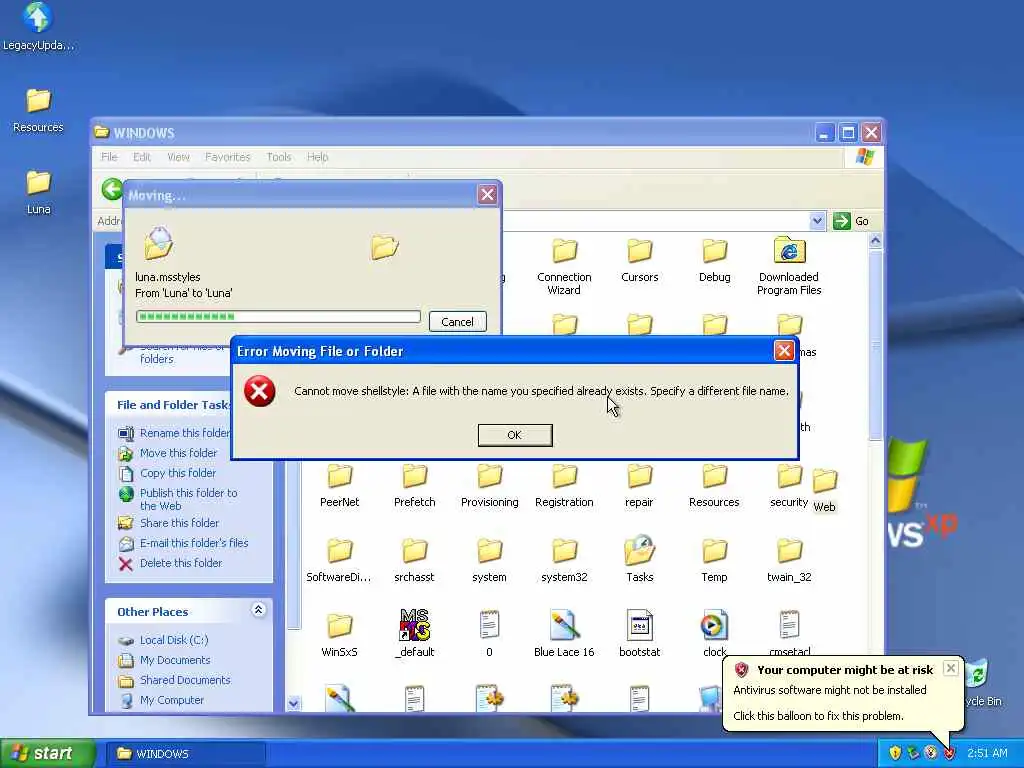1024x768 pixels.
Task: Dismiss the security risk balloon
Action: 951,667
